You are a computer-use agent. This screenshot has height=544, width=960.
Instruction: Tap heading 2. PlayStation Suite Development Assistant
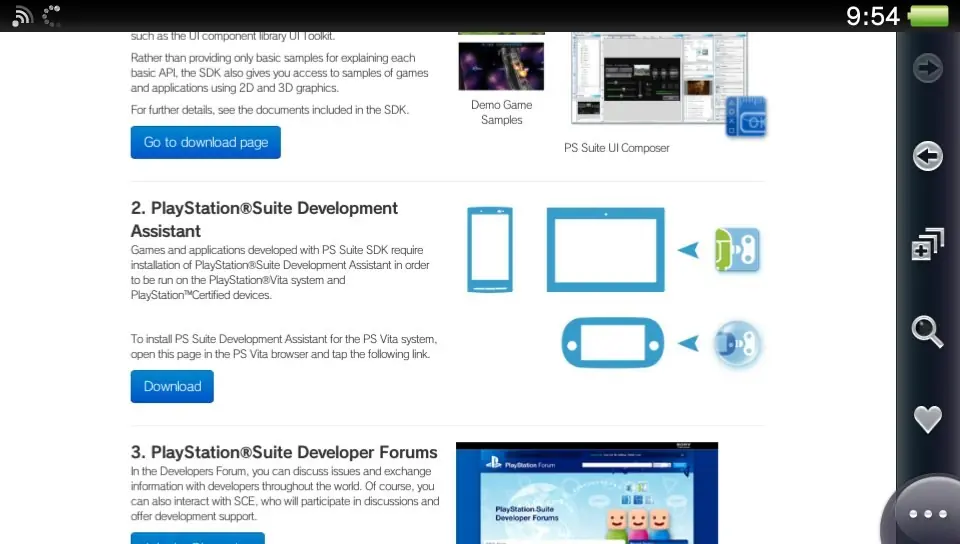264,219
